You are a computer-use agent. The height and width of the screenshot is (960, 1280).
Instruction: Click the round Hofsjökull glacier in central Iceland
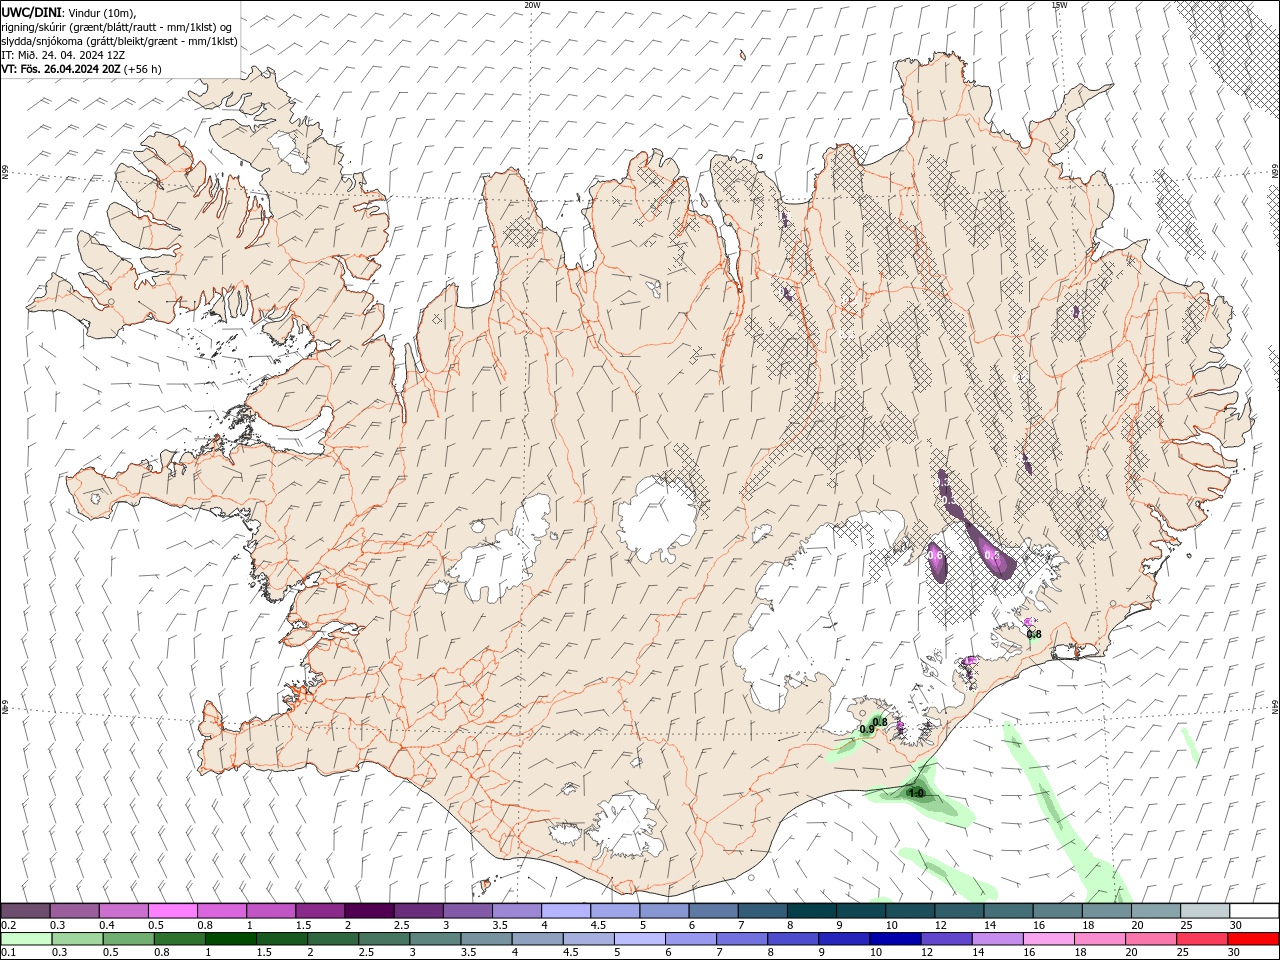pyautogui.click(x=657, y=518)
